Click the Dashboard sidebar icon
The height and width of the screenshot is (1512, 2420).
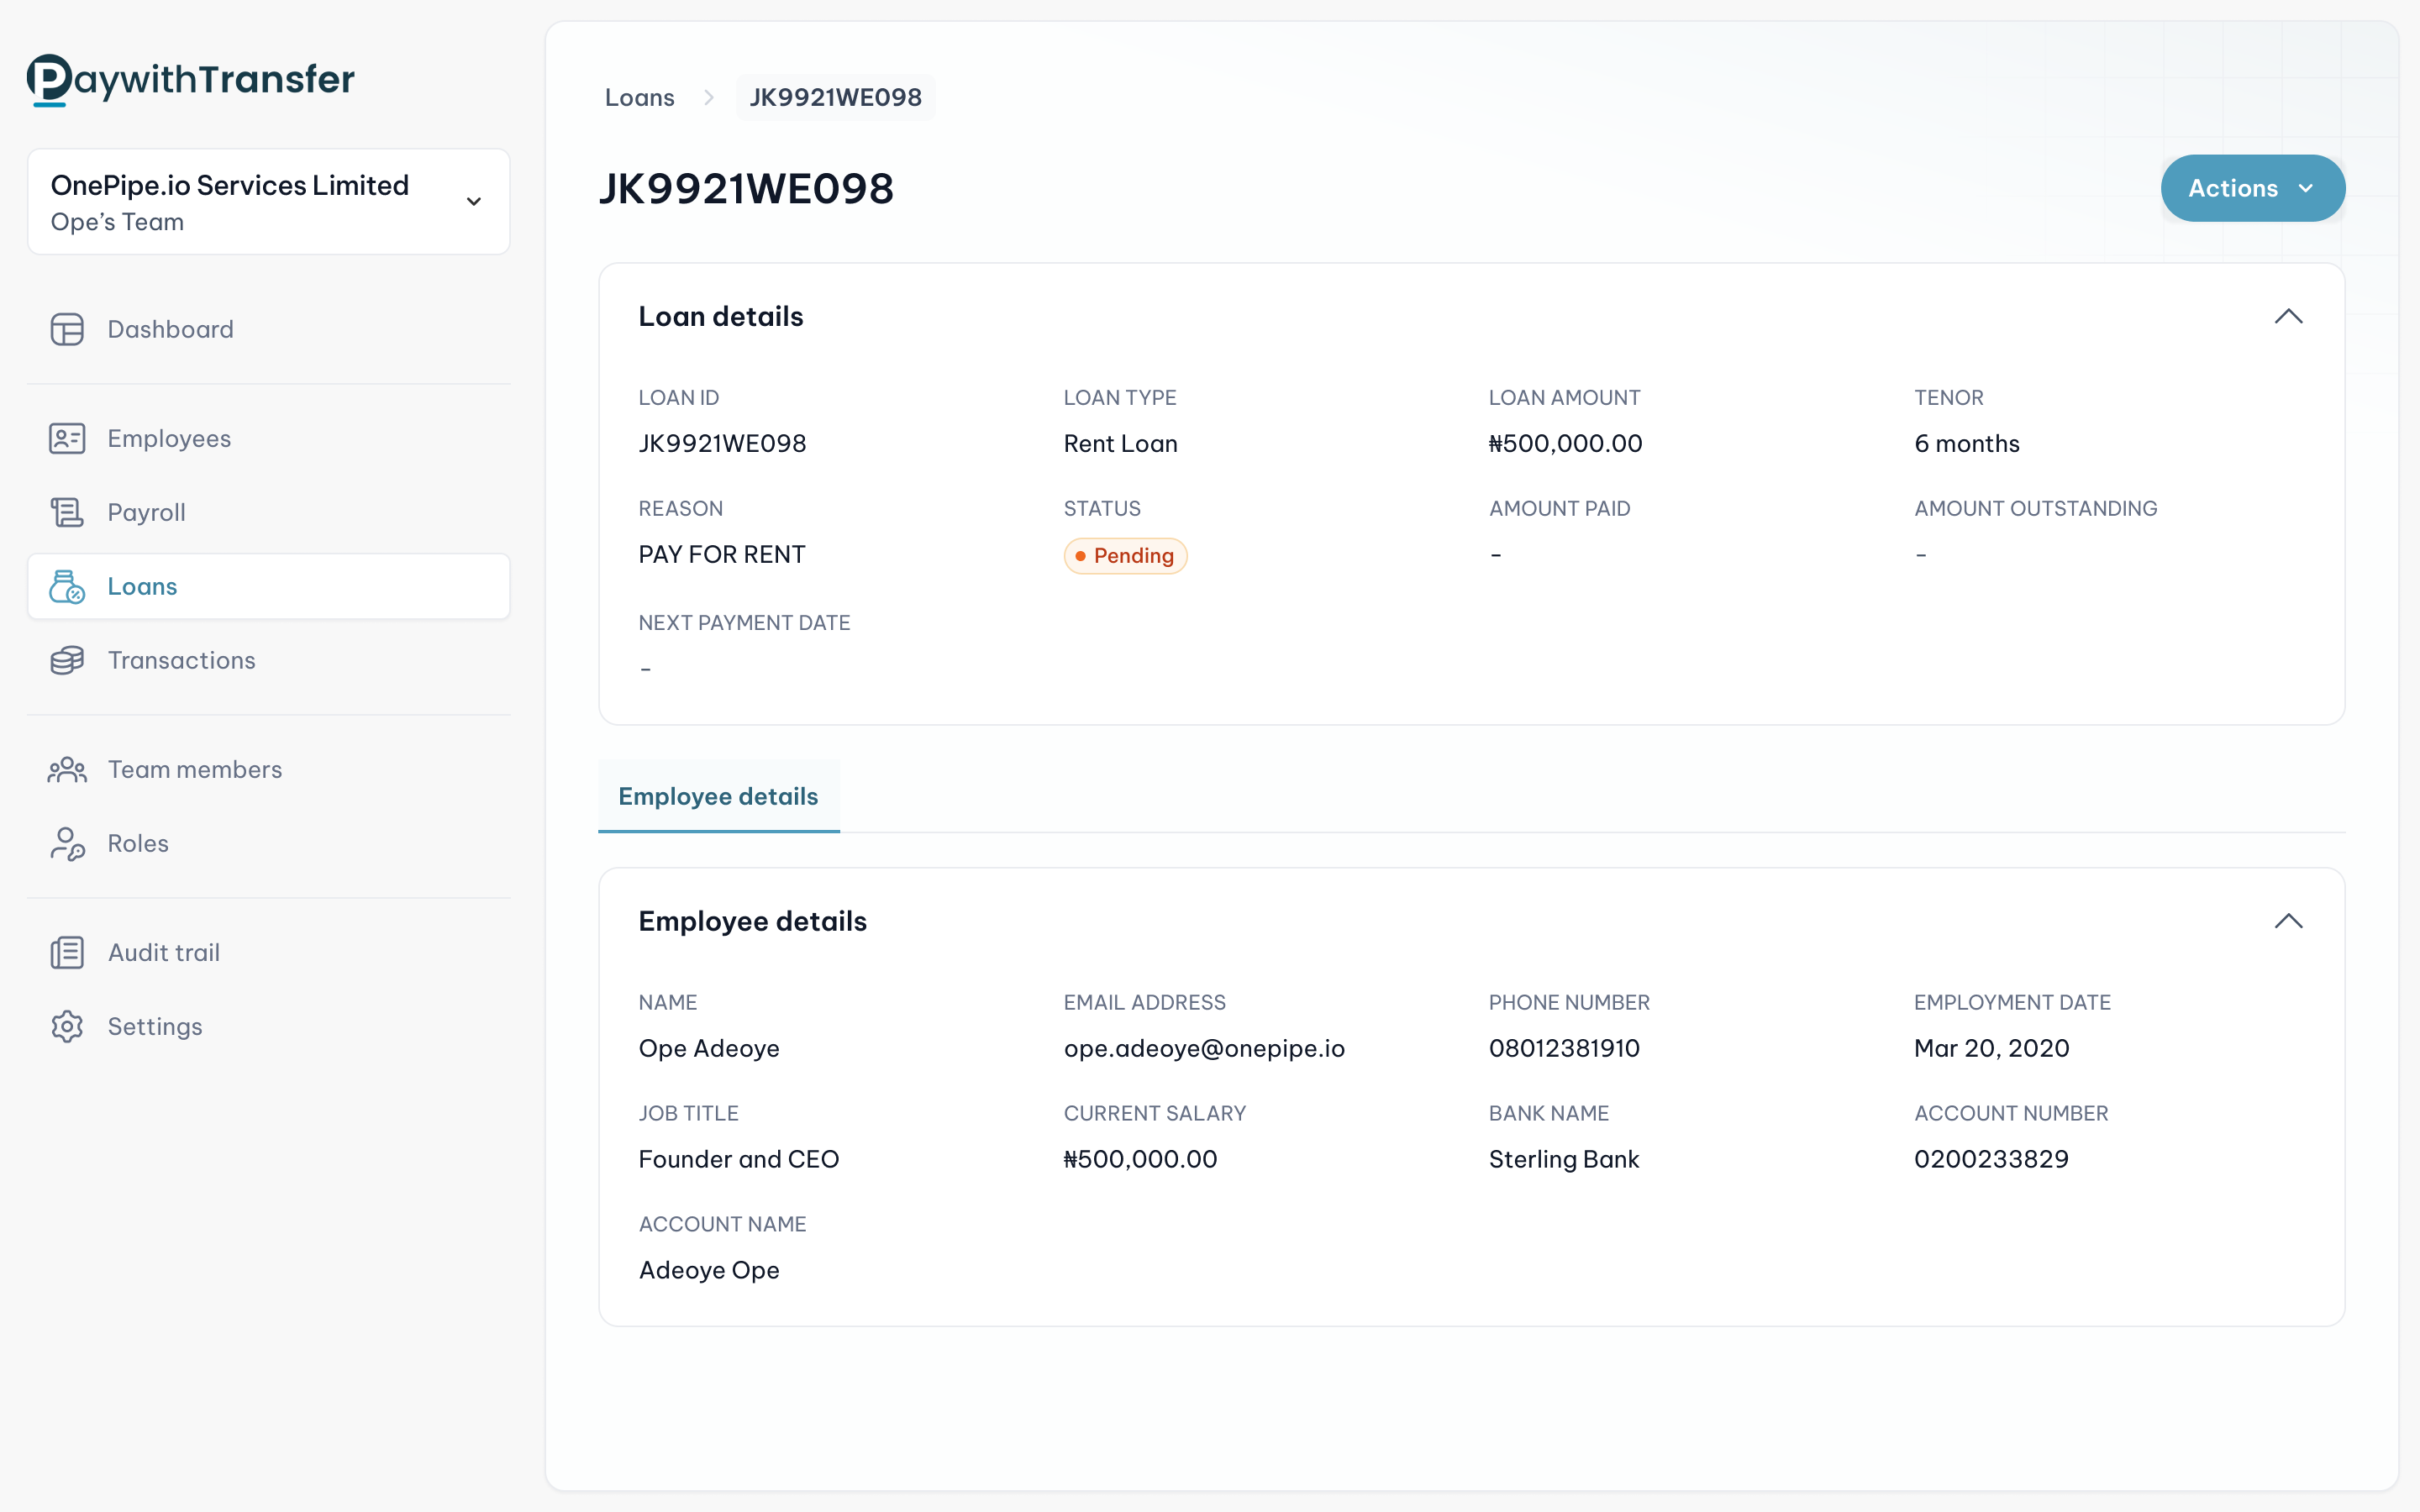(x=67, y=329)
